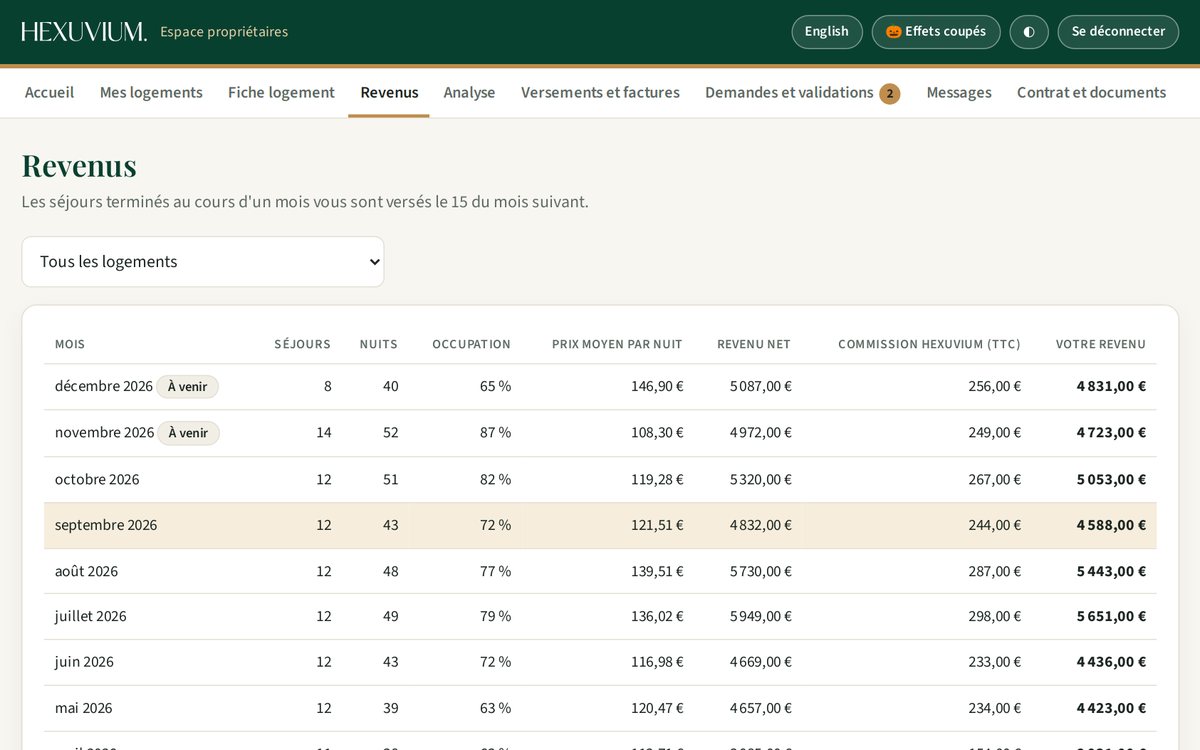Click the Occupation column header
The image size is (1200, 750).
coord(471,344)
